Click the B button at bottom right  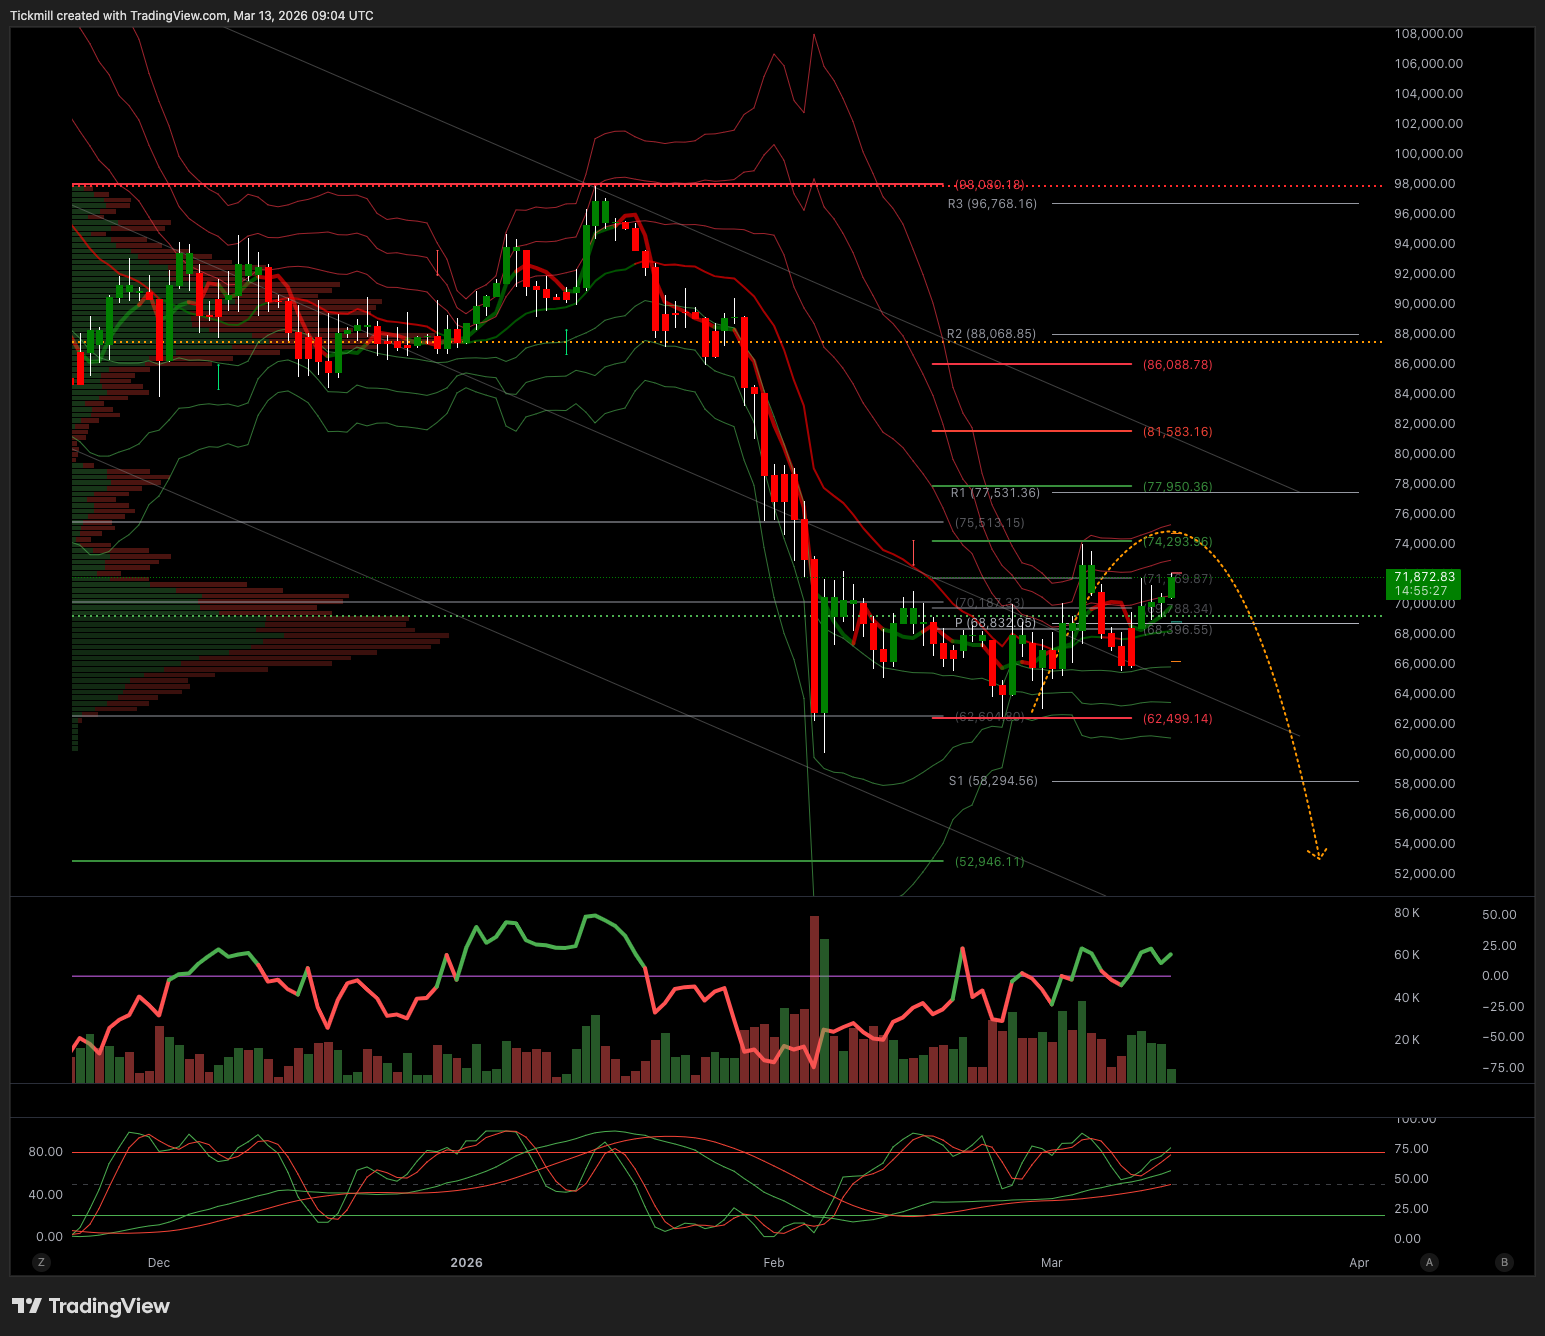click(1504, 1262)
